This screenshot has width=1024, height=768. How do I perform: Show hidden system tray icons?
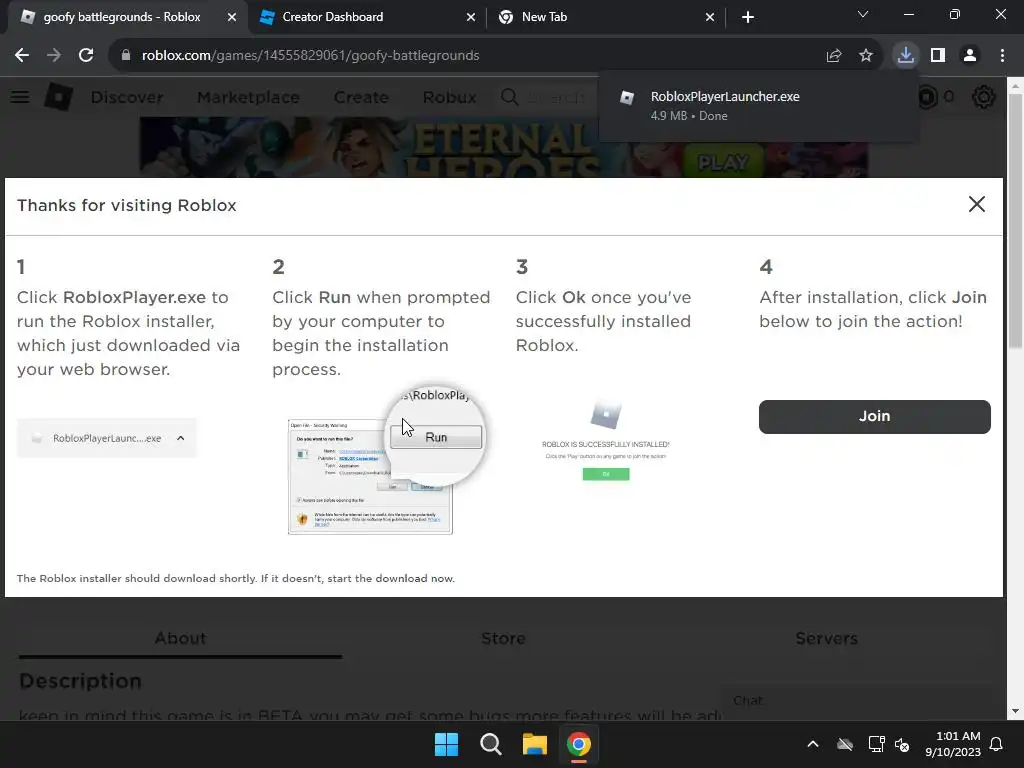[813, 744]
